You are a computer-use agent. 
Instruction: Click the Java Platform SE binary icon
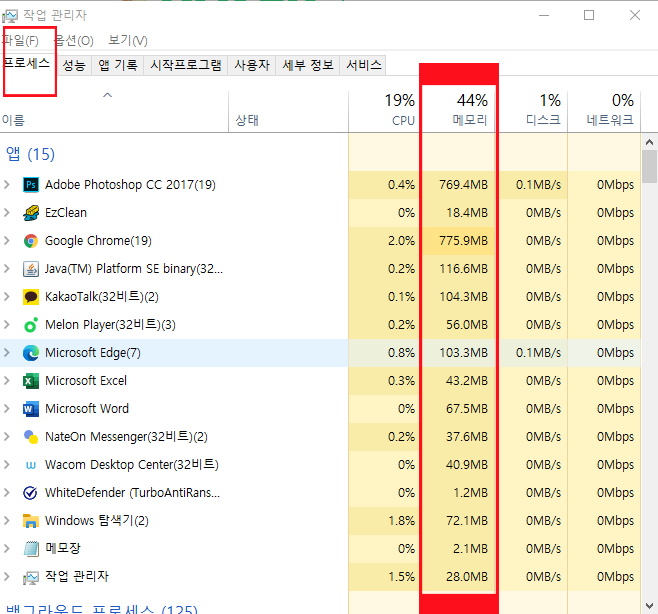coord(31,269)
